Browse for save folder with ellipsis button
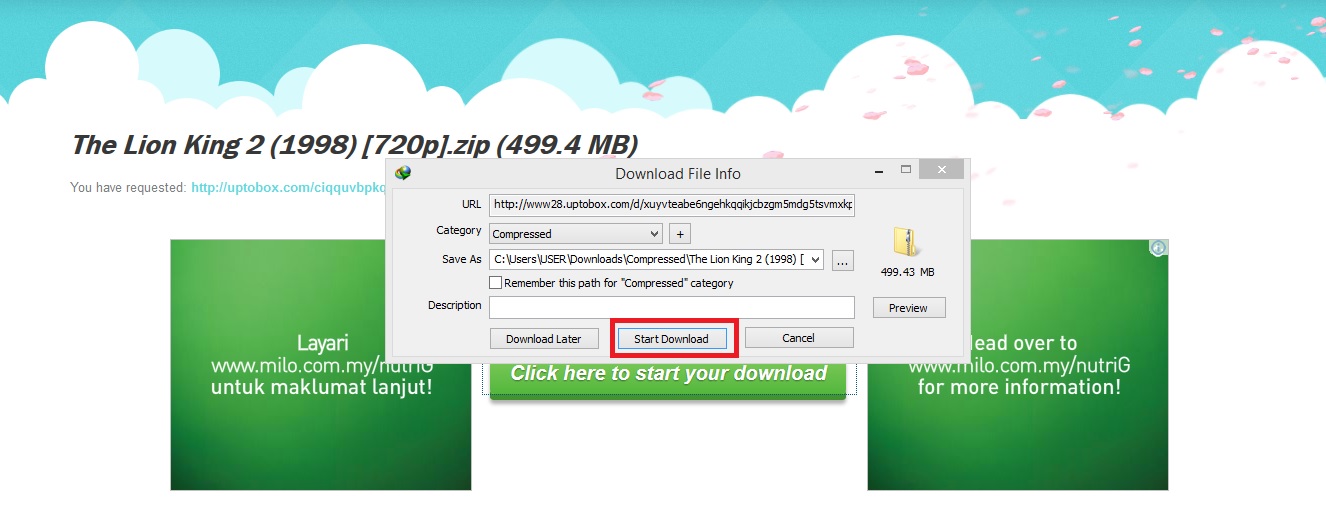 842,260
